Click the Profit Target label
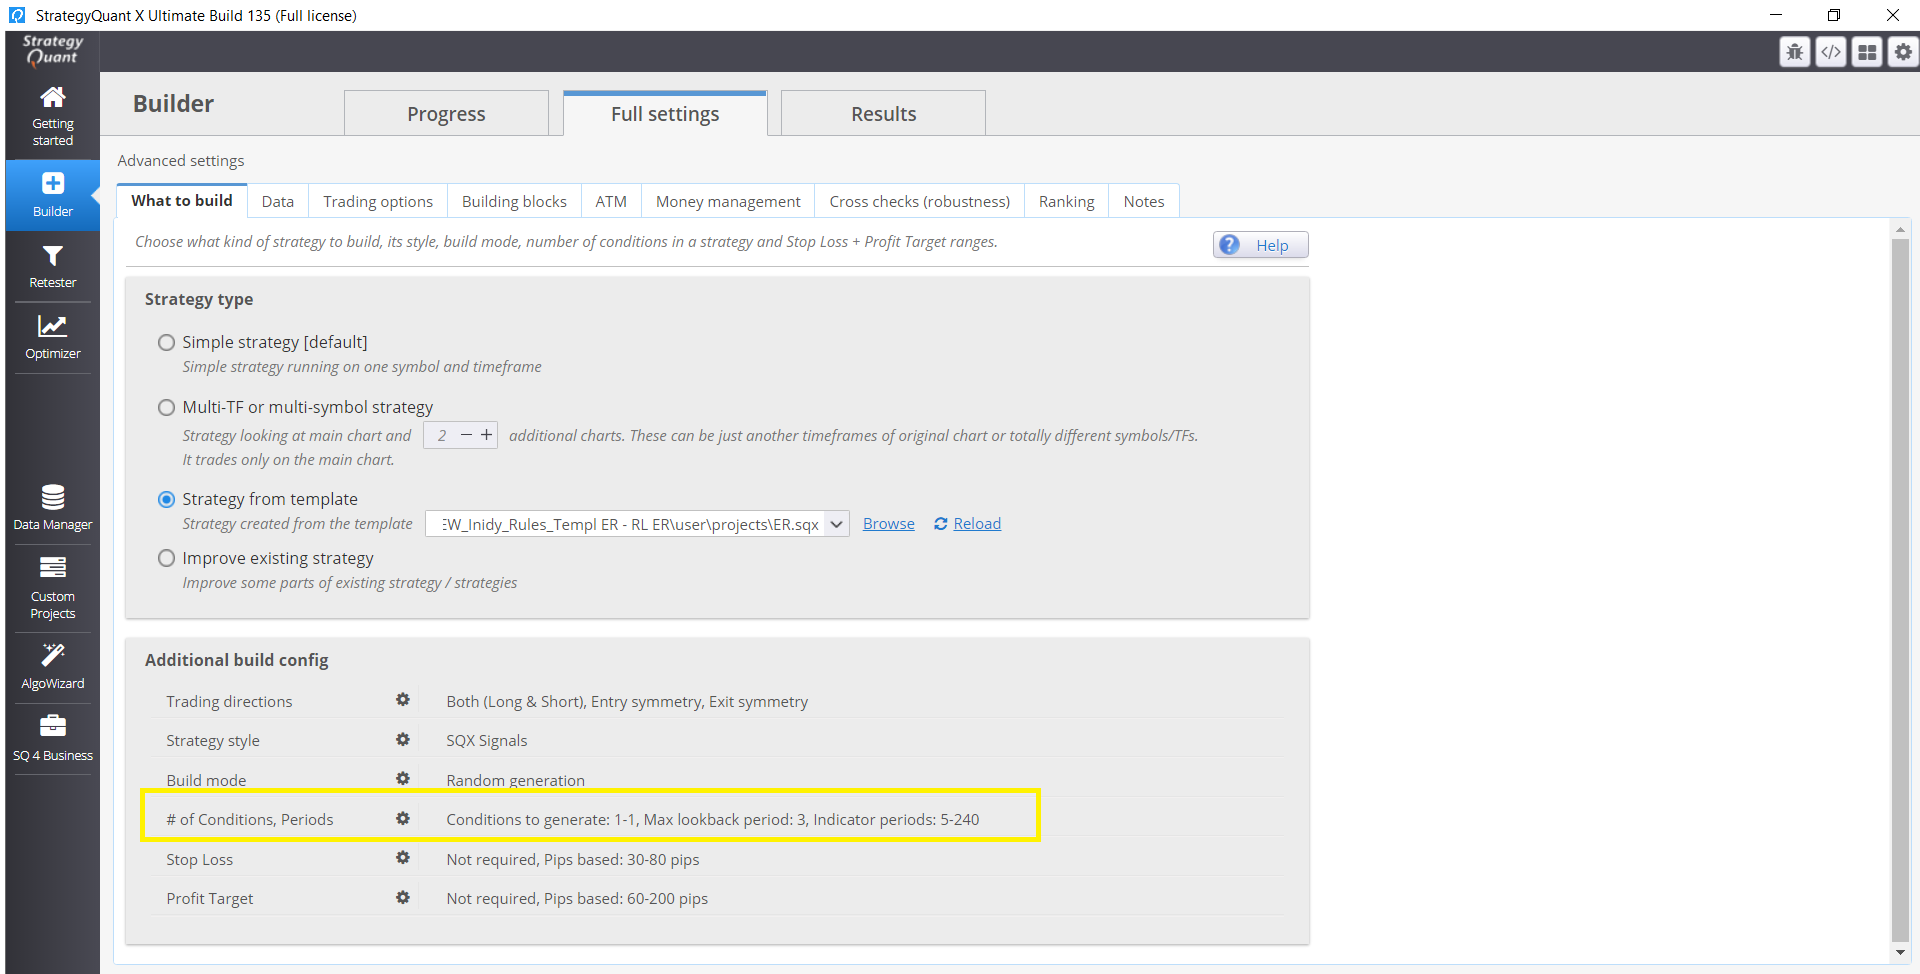This screenshot has width=1920, height=974. point(209,898)
